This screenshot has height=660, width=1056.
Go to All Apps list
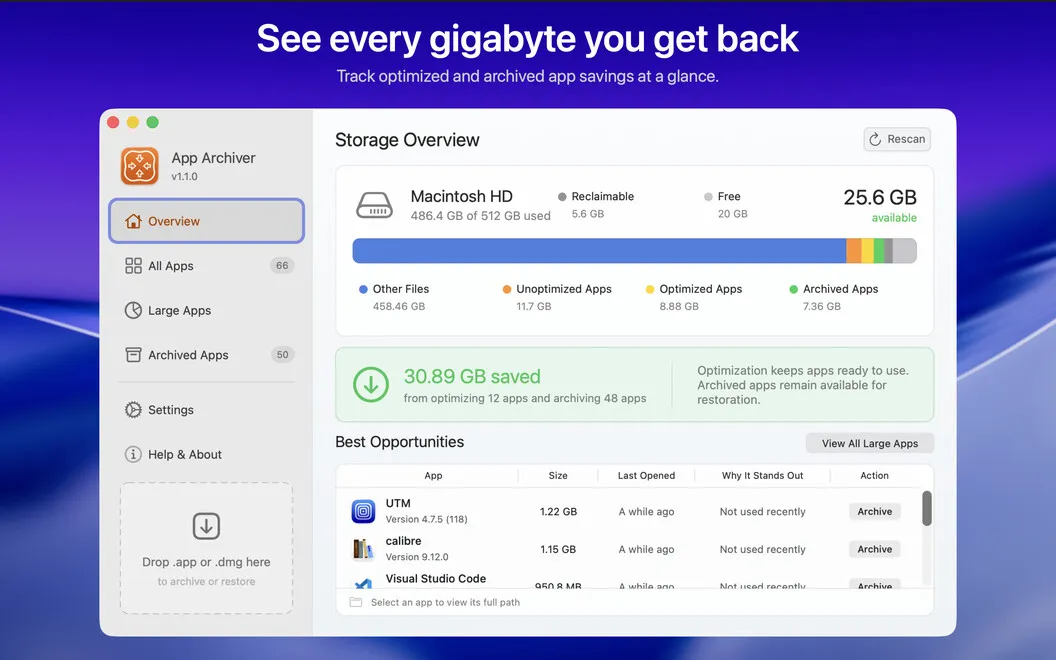(206, 265)
